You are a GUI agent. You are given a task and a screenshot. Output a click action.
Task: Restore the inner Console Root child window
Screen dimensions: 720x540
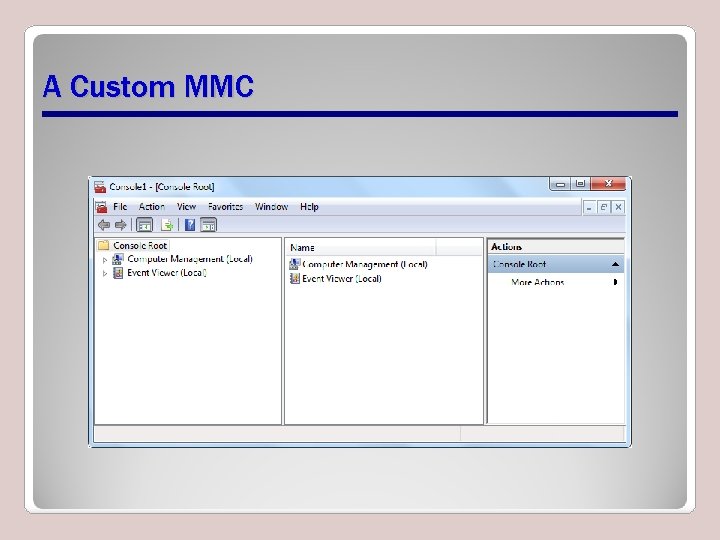[603, 208]
